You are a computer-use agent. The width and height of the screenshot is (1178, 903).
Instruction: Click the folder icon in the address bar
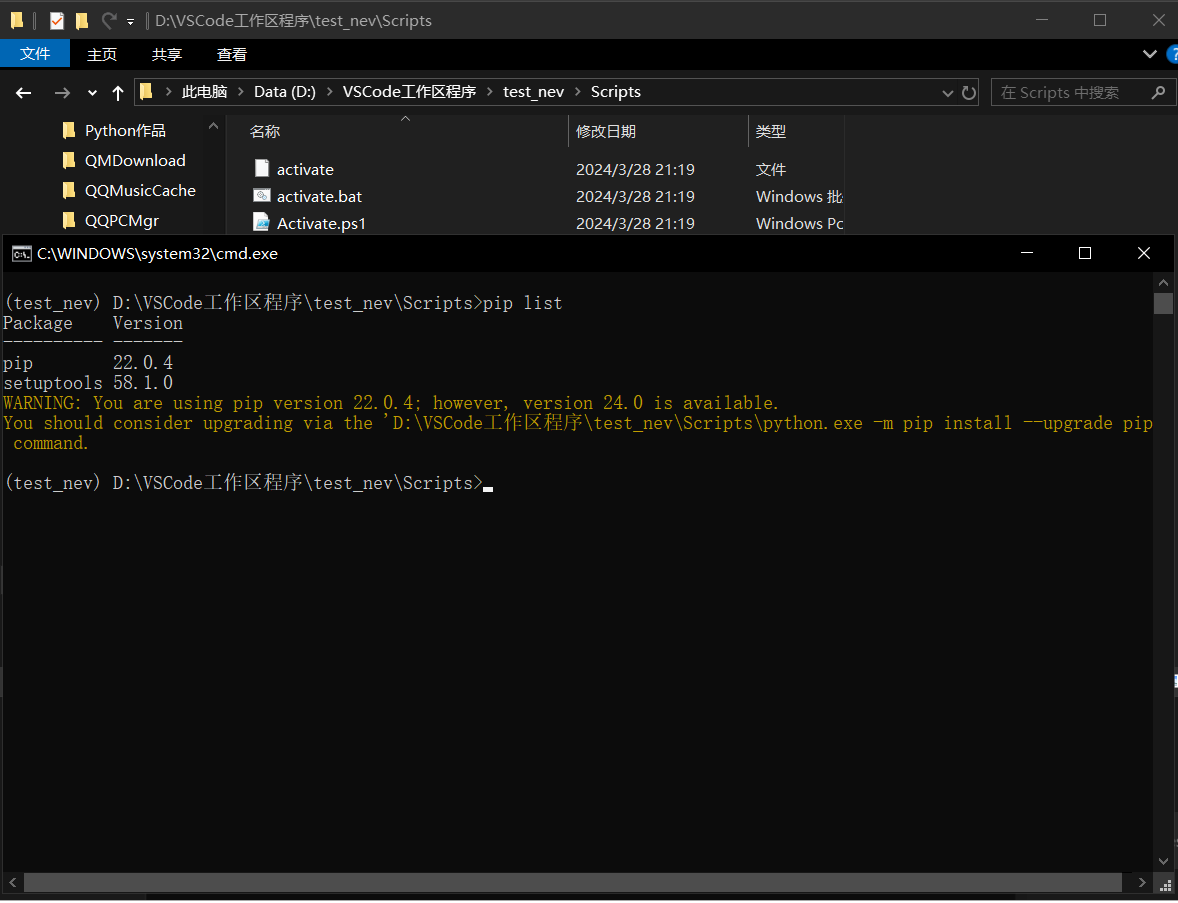[x=146, y=92]
